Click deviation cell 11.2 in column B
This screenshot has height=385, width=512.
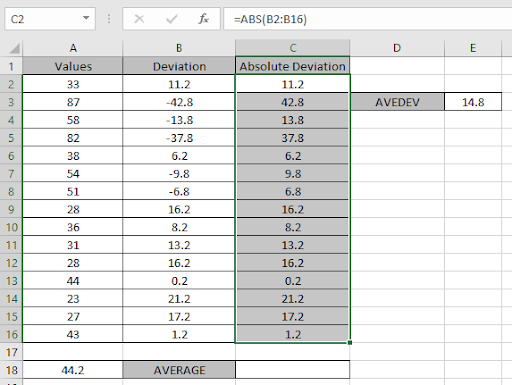[x=179, y=84]
